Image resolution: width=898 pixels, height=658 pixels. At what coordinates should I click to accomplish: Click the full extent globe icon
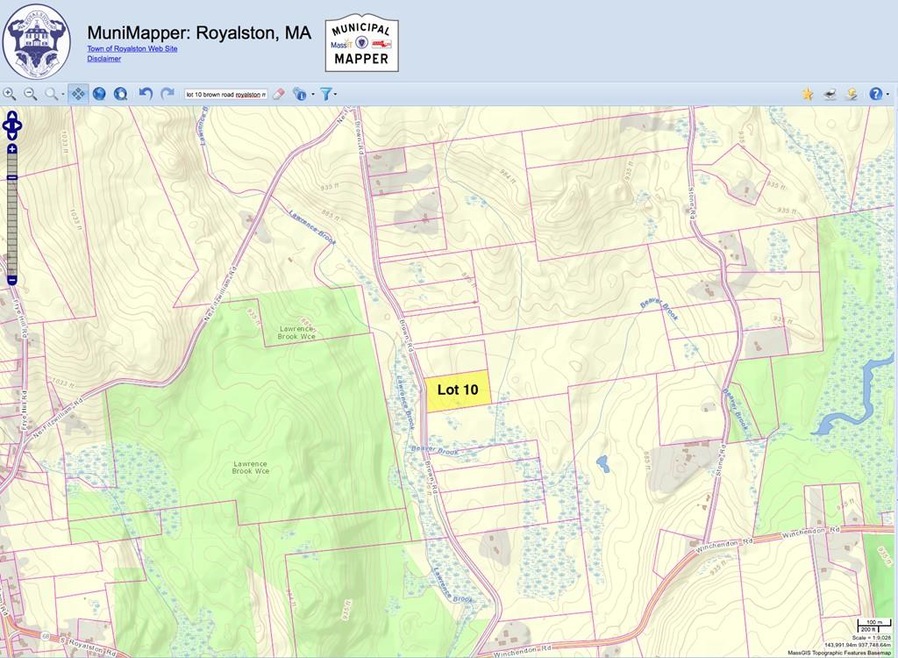coord(99,94)
